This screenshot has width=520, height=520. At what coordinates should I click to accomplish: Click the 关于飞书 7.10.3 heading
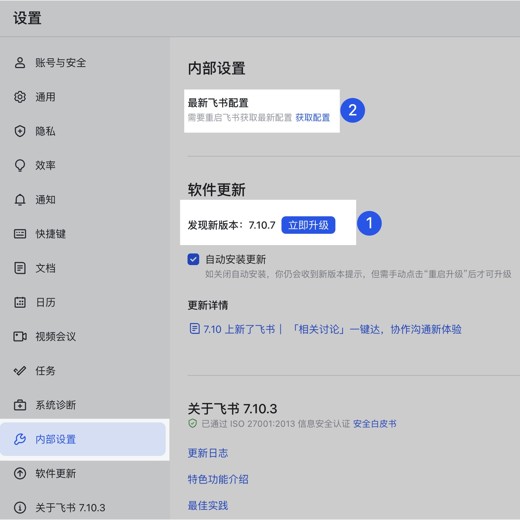[x=232, y=408]
